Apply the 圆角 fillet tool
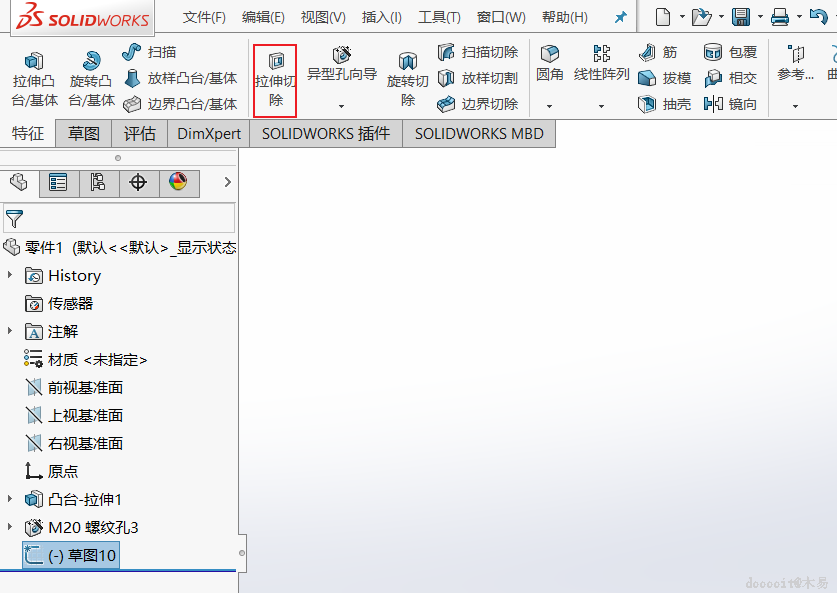The width and height of the screenshot is (837, 593). [549, 64]
